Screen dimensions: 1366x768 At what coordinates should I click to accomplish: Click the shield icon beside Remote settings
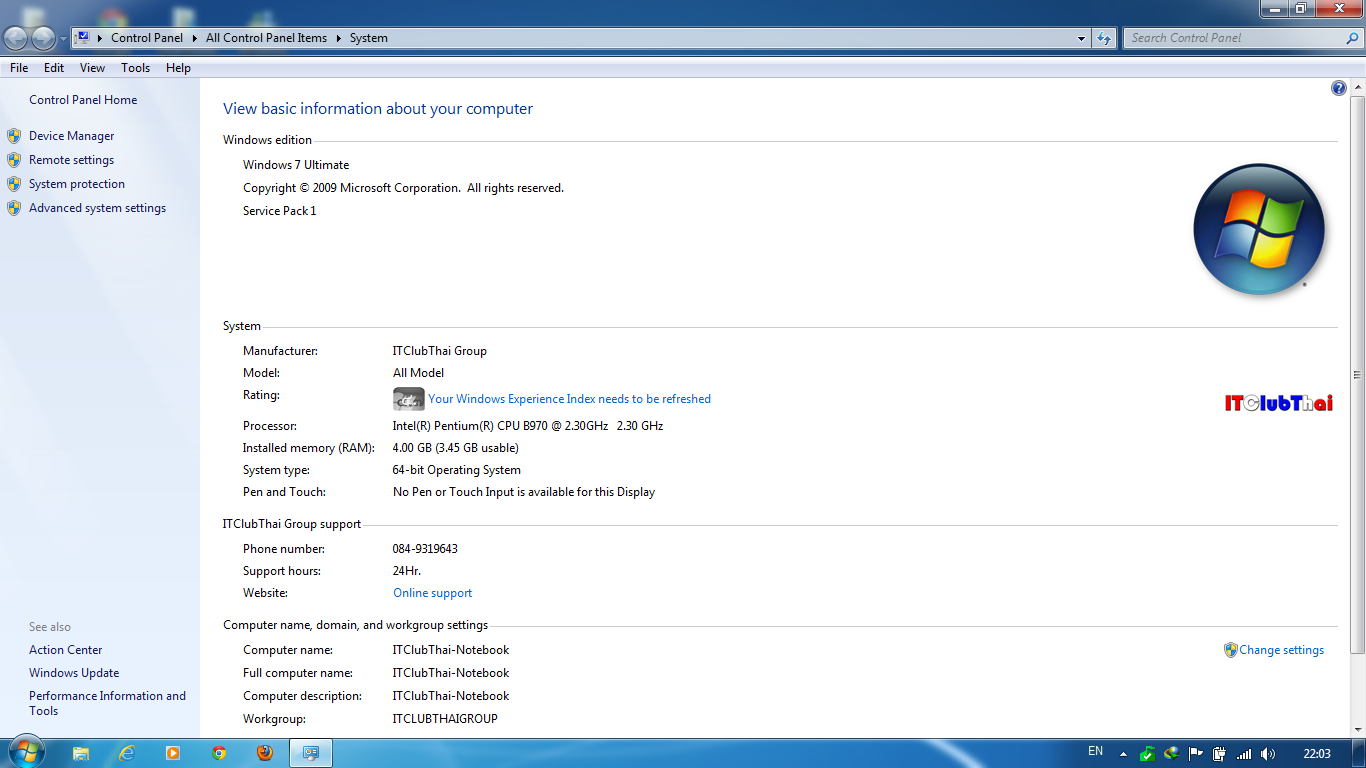[14, 160]
